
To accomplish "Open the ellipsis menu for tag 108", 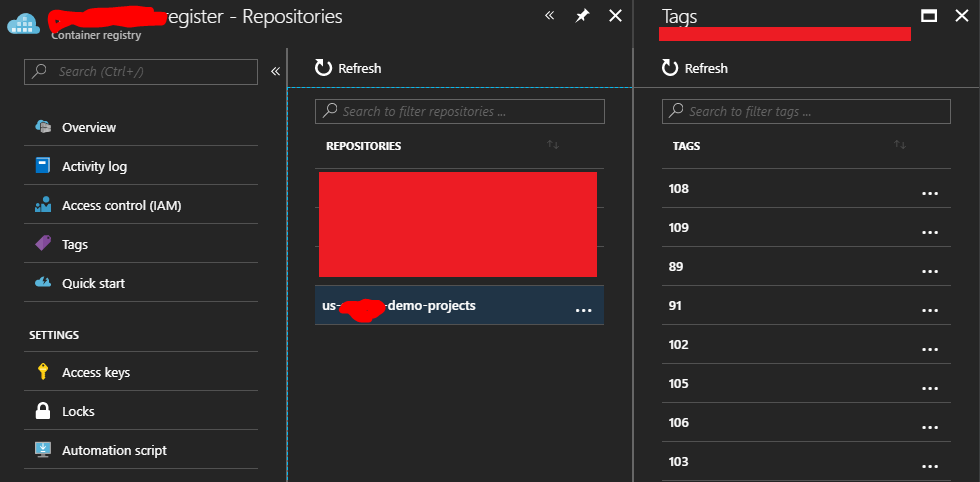I will (930, 194).
